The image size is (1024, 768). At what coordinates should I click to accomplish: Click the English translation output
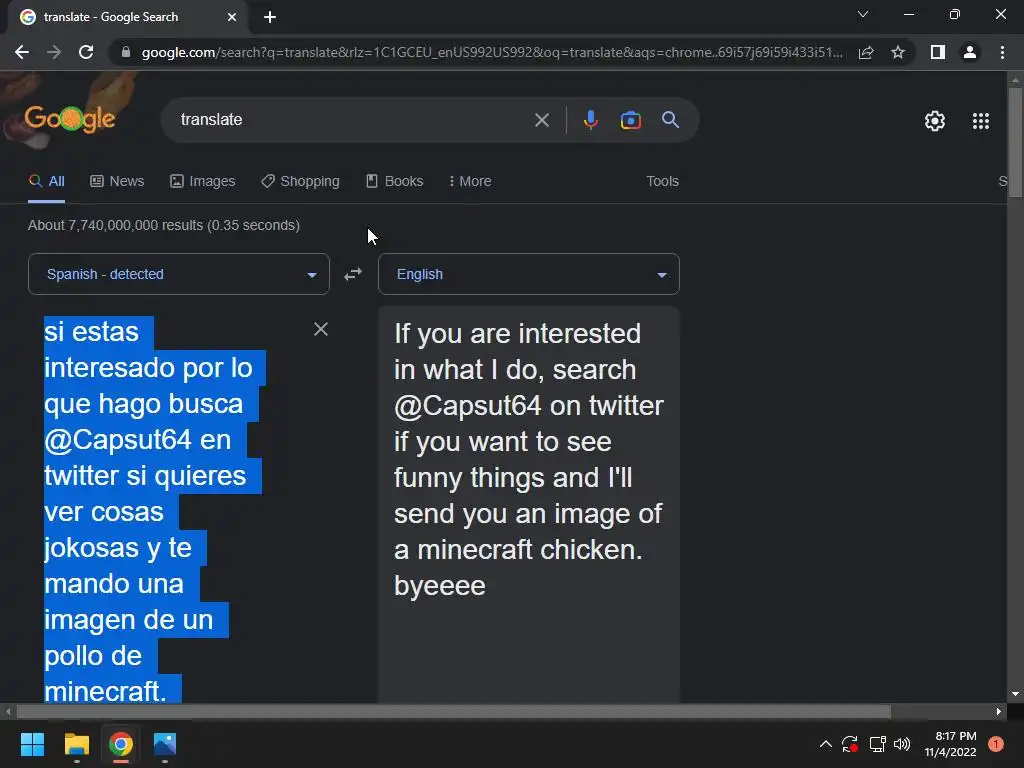tap(528, 459)
